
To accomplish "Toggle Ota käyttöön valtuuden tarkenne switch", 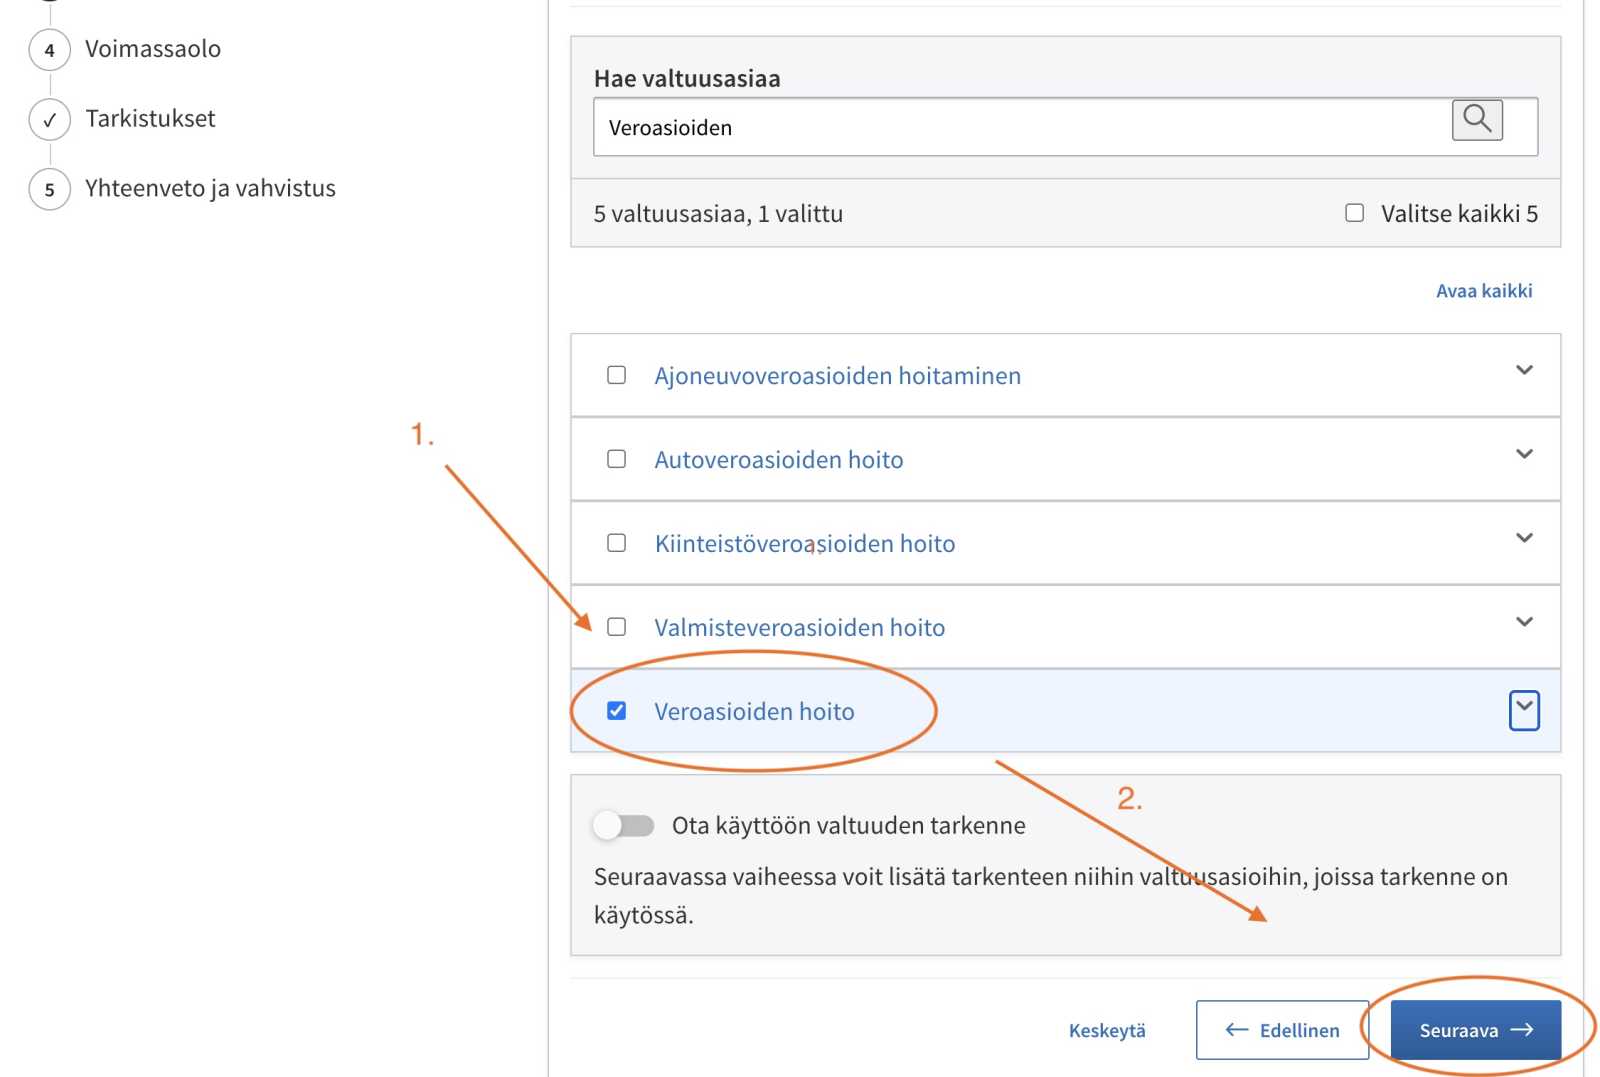I will (x=623, y=825).
